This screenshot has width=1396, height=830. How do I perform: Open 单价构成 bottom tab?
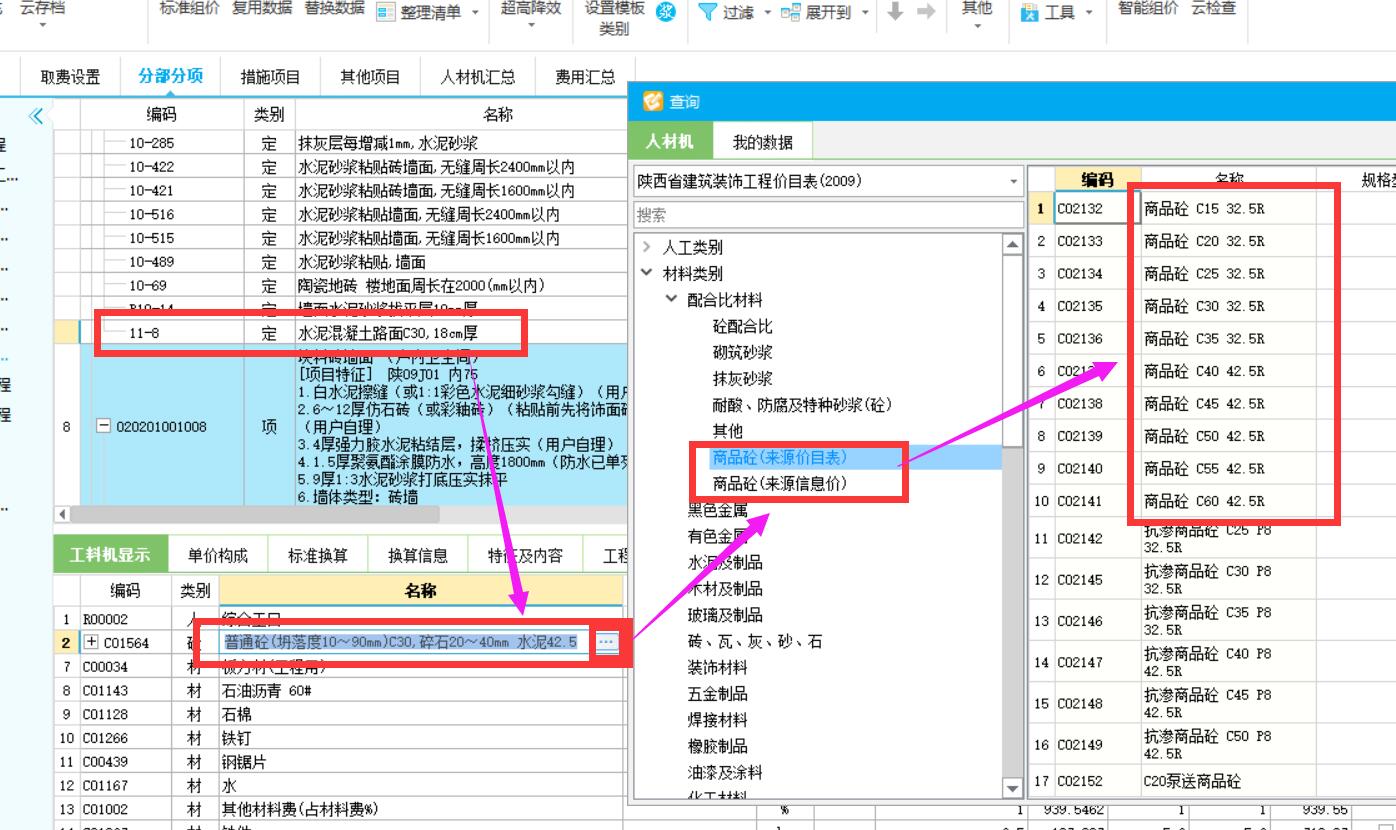(217, 556)
